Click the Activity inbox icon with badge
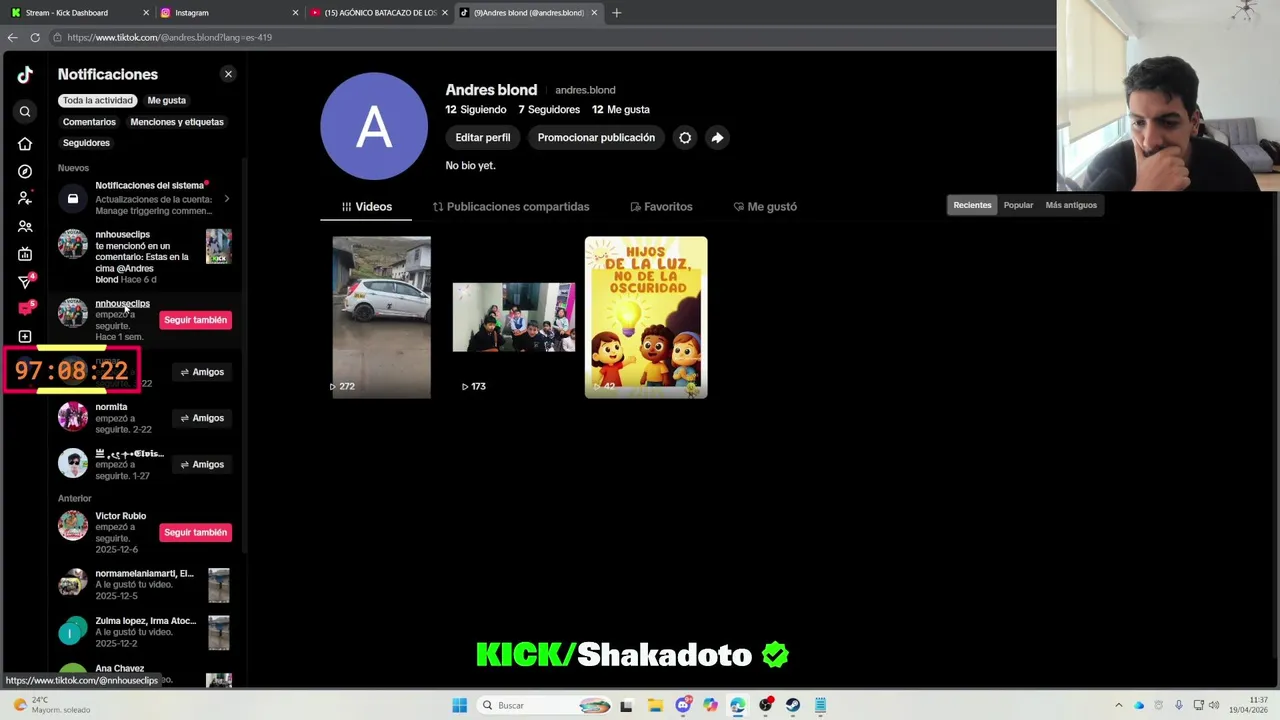The width and height of the screenshot is (1280, 720). tap(25, 309)
